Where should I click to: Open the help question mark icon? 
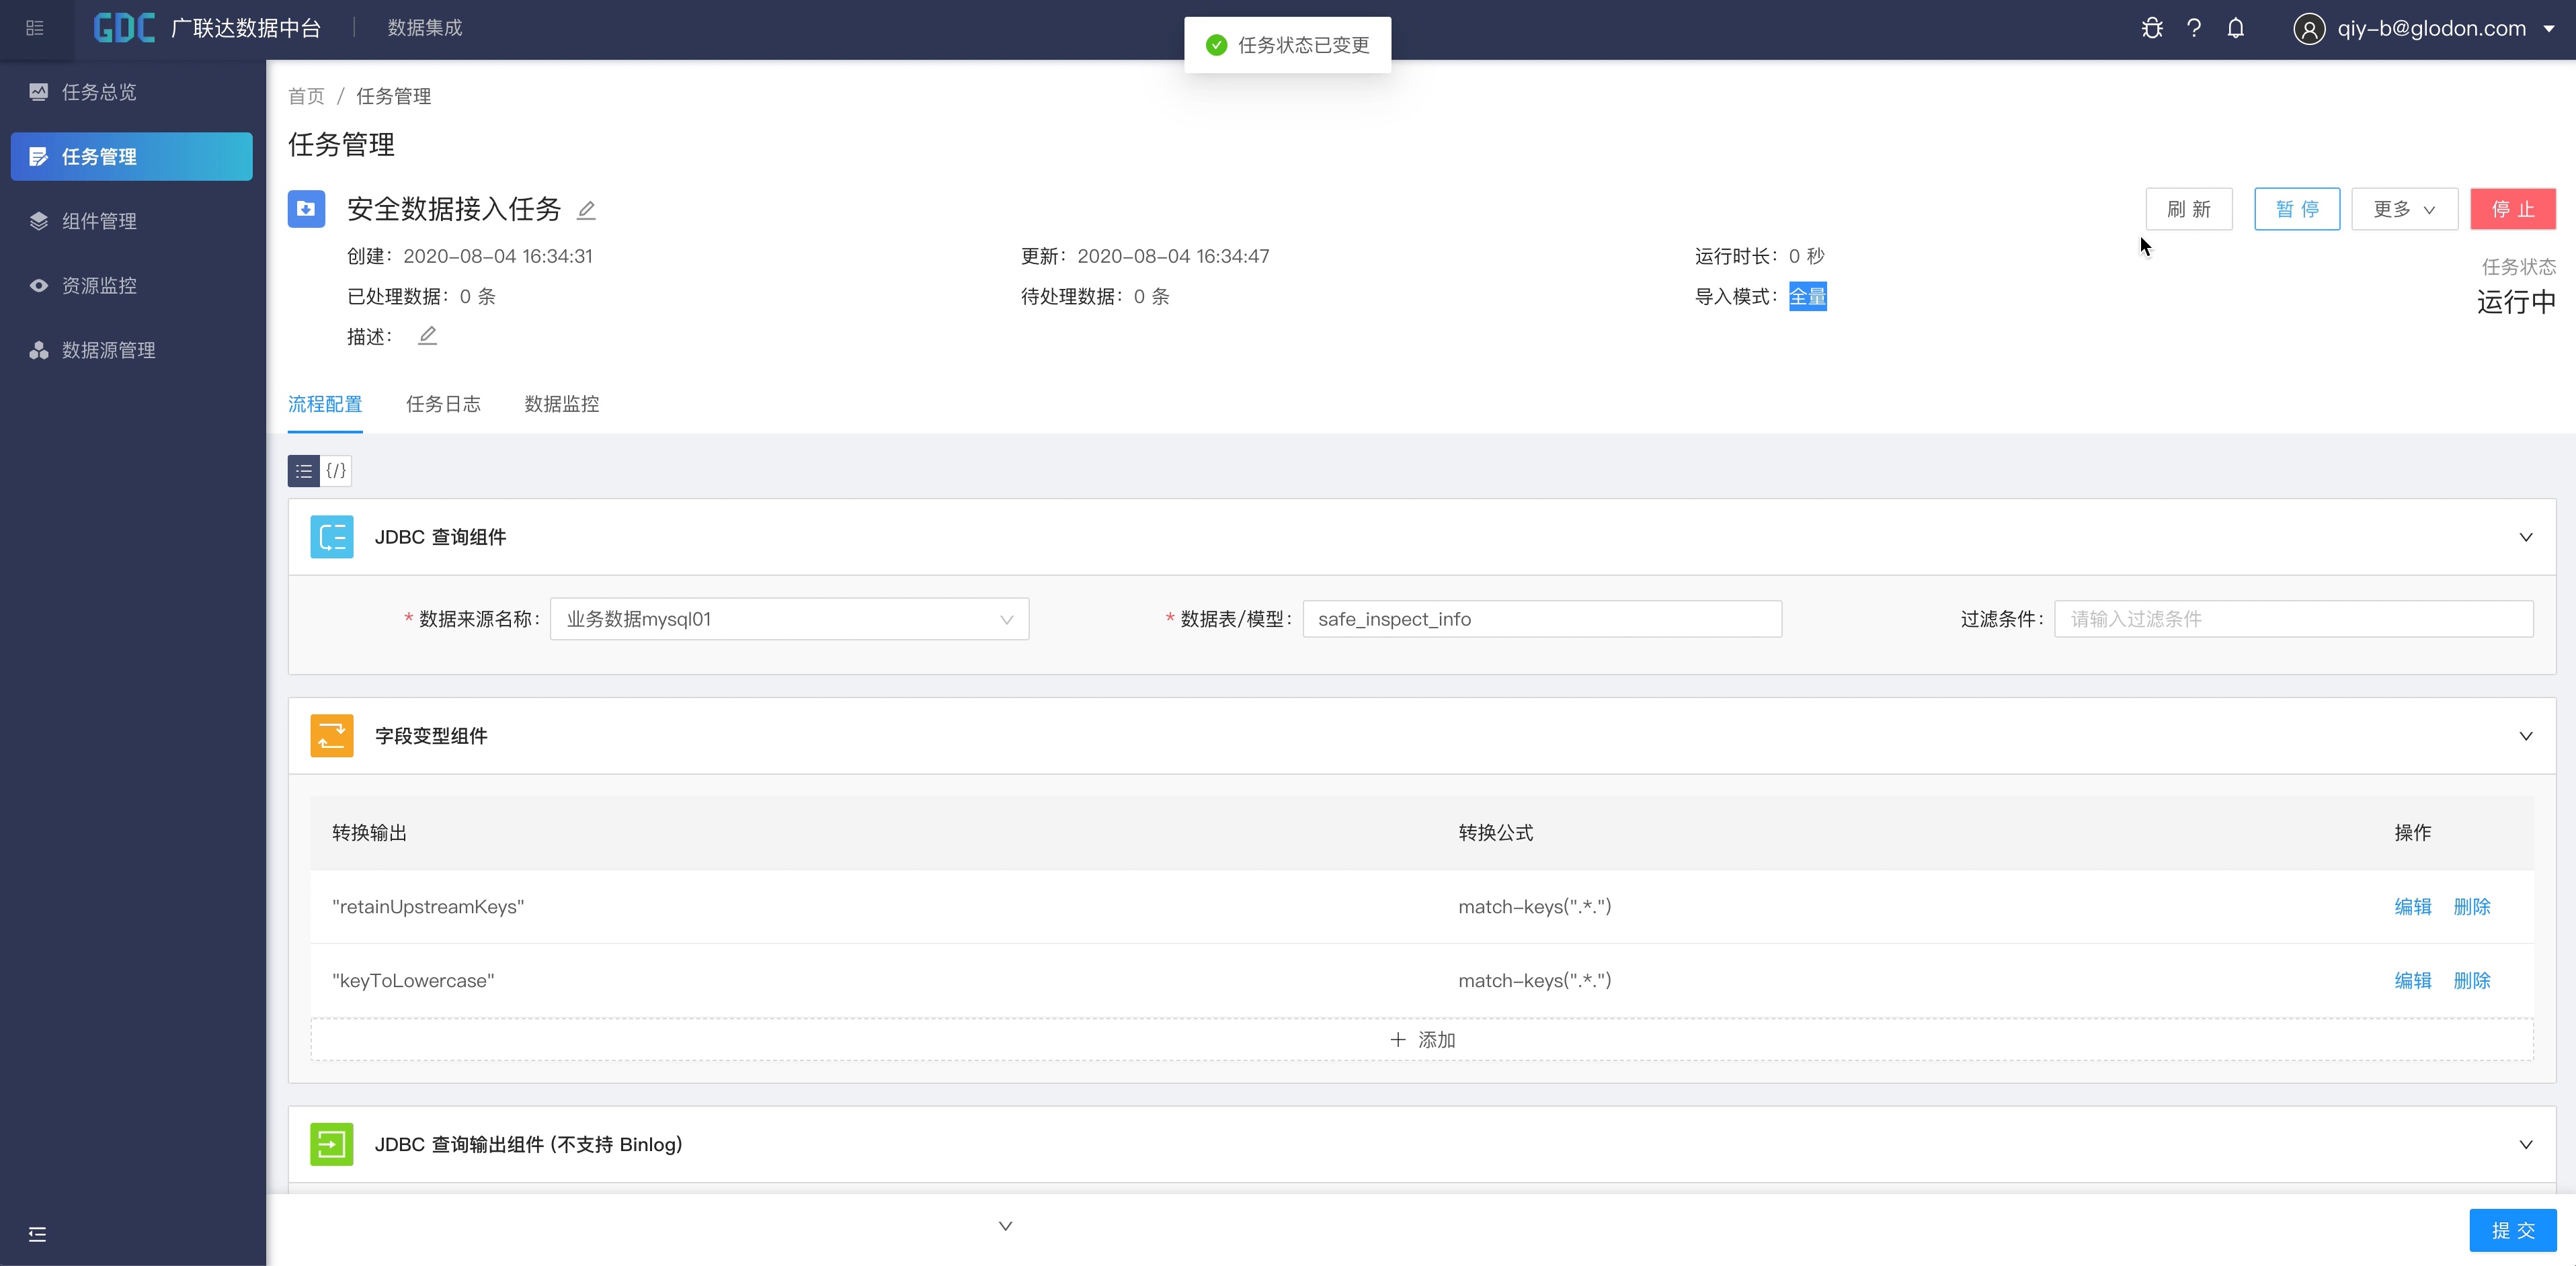(2194, 28)
